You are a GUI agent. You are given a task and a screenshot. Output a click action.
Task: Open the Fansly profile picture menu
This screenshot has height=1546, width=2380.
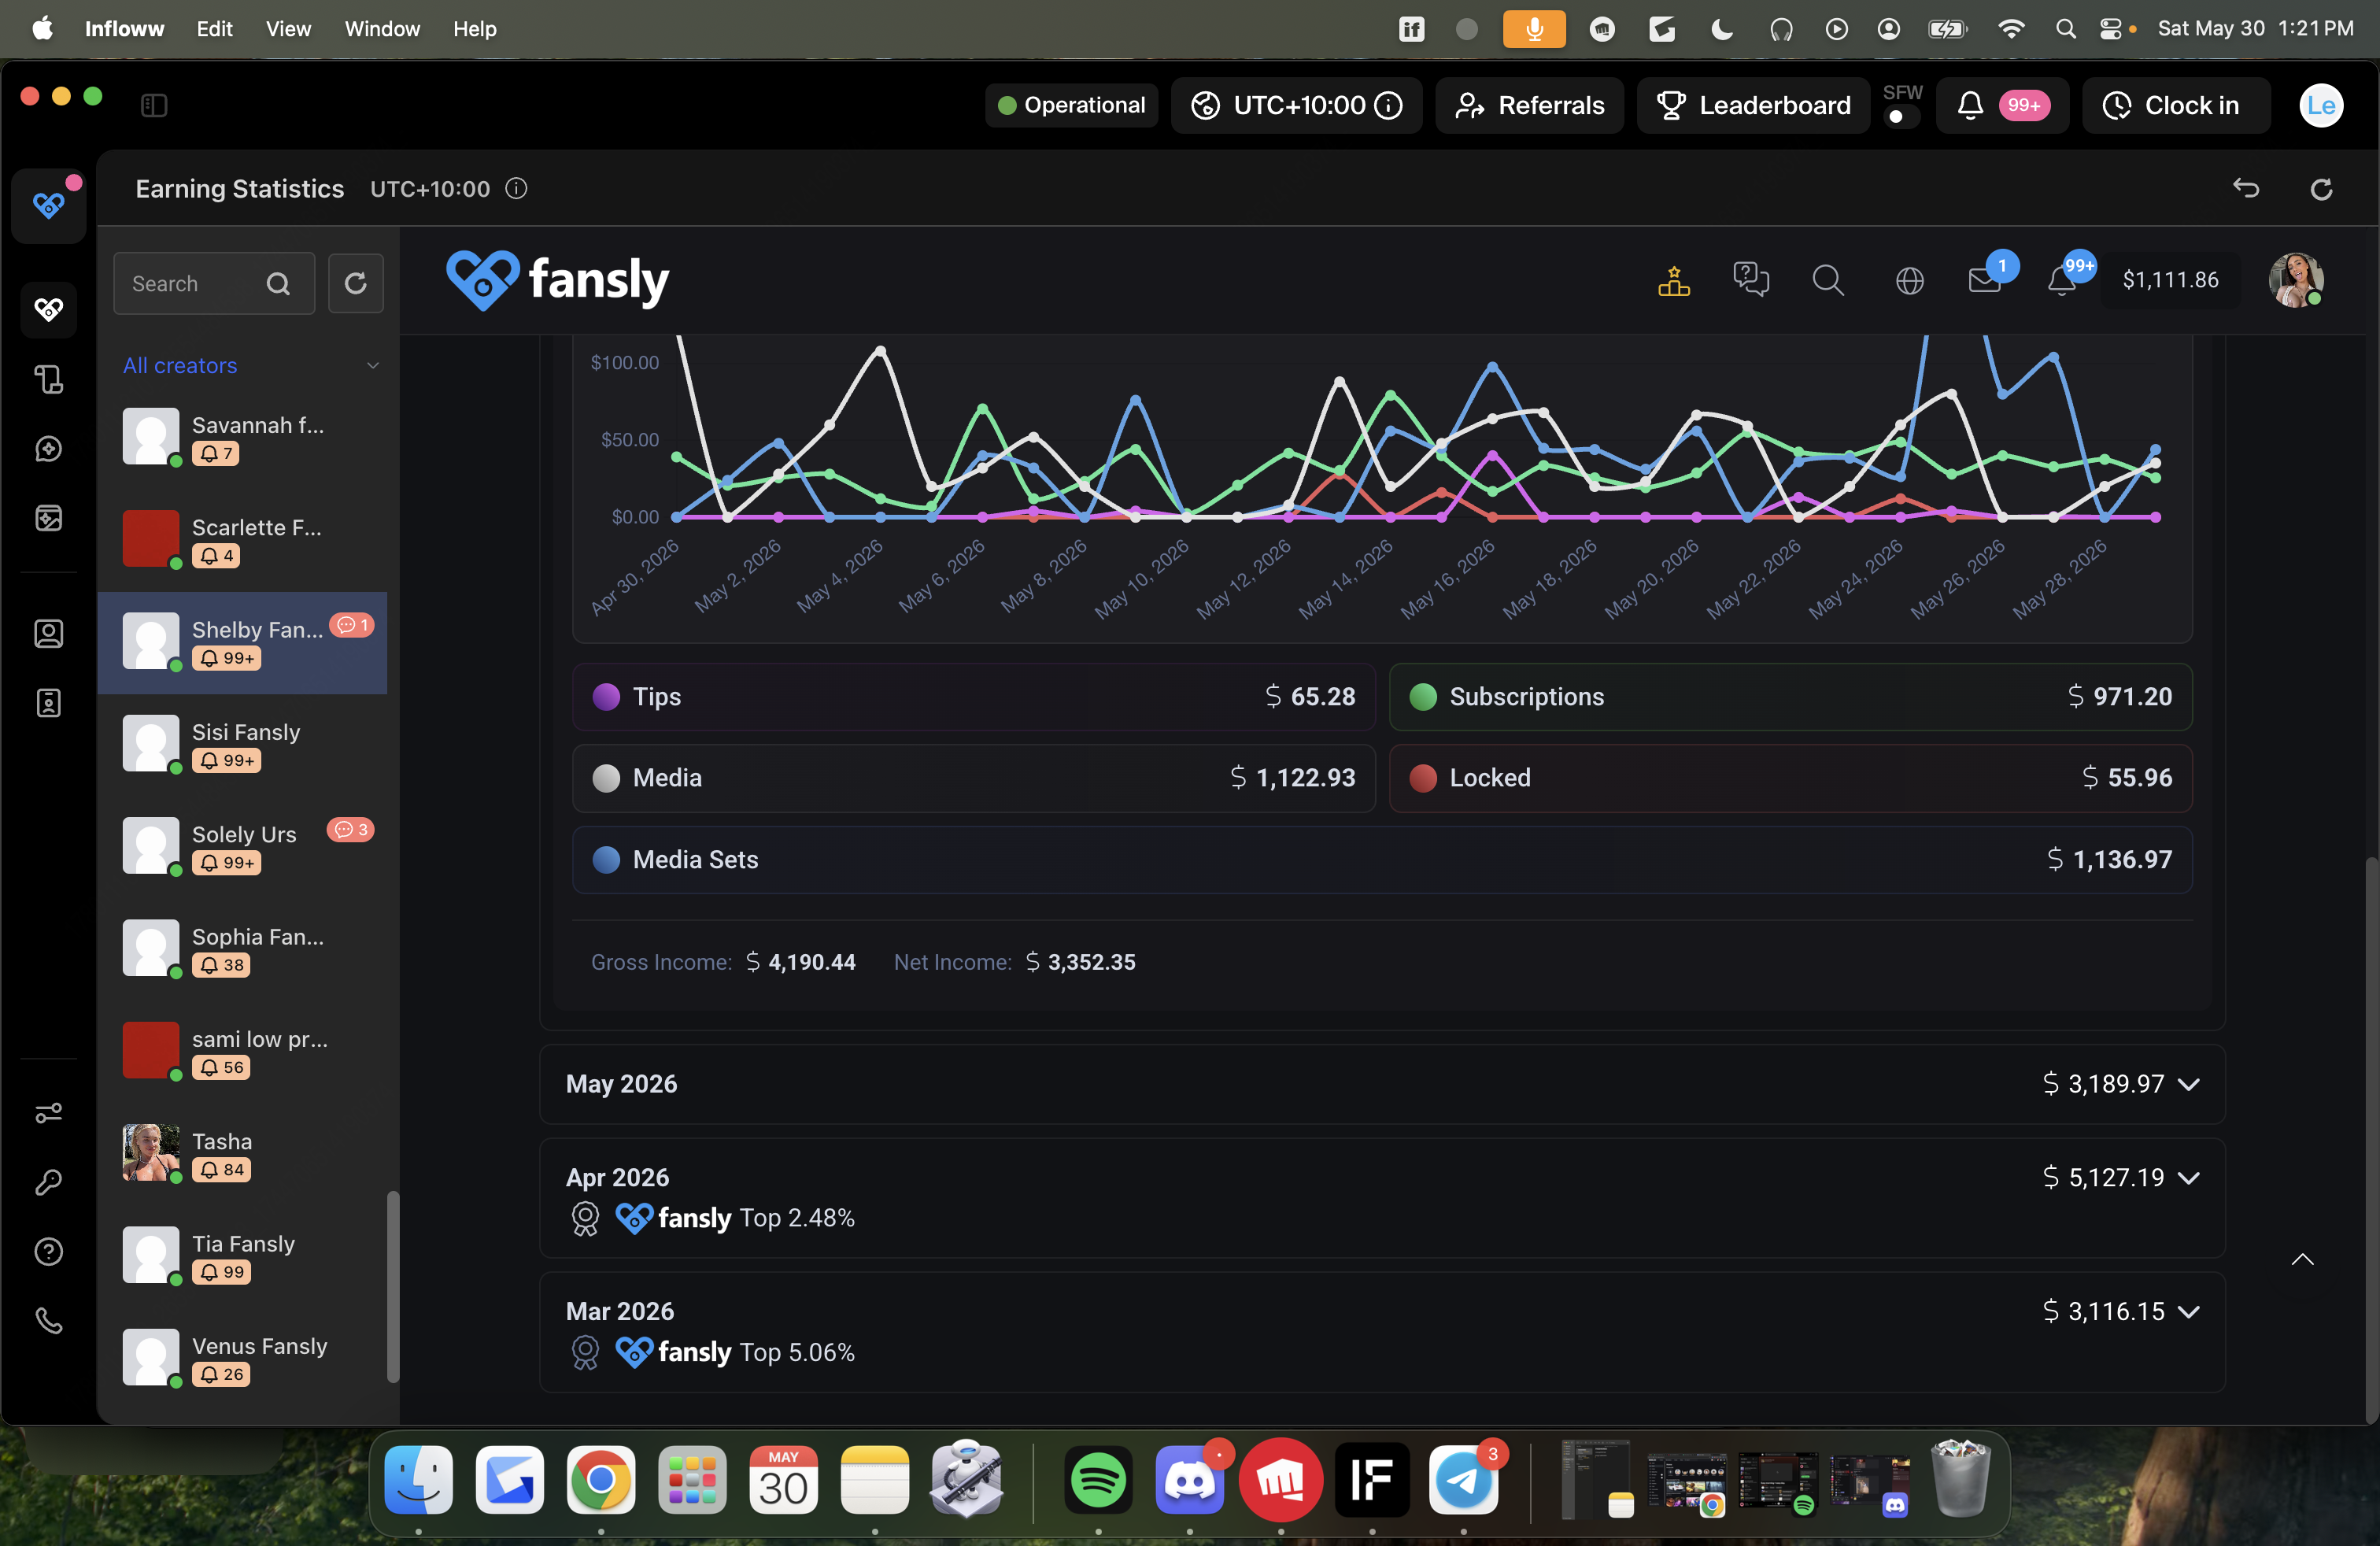pyautogui.click(x=2296, y=280)
